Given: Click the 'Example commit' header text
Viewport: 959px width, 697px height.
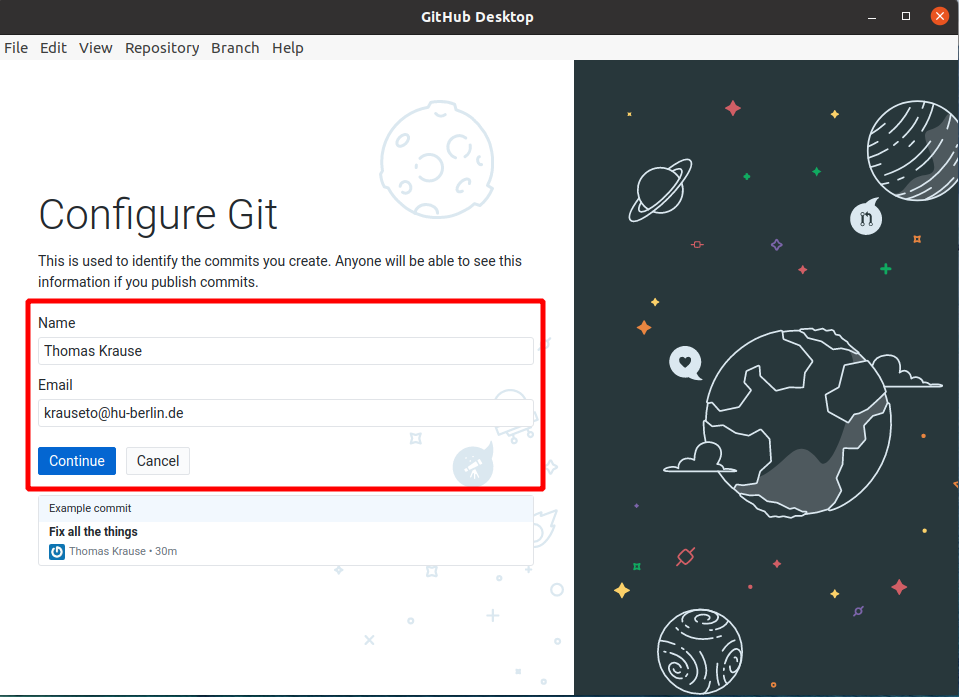Looking at the screenshot, I should 90,508.
